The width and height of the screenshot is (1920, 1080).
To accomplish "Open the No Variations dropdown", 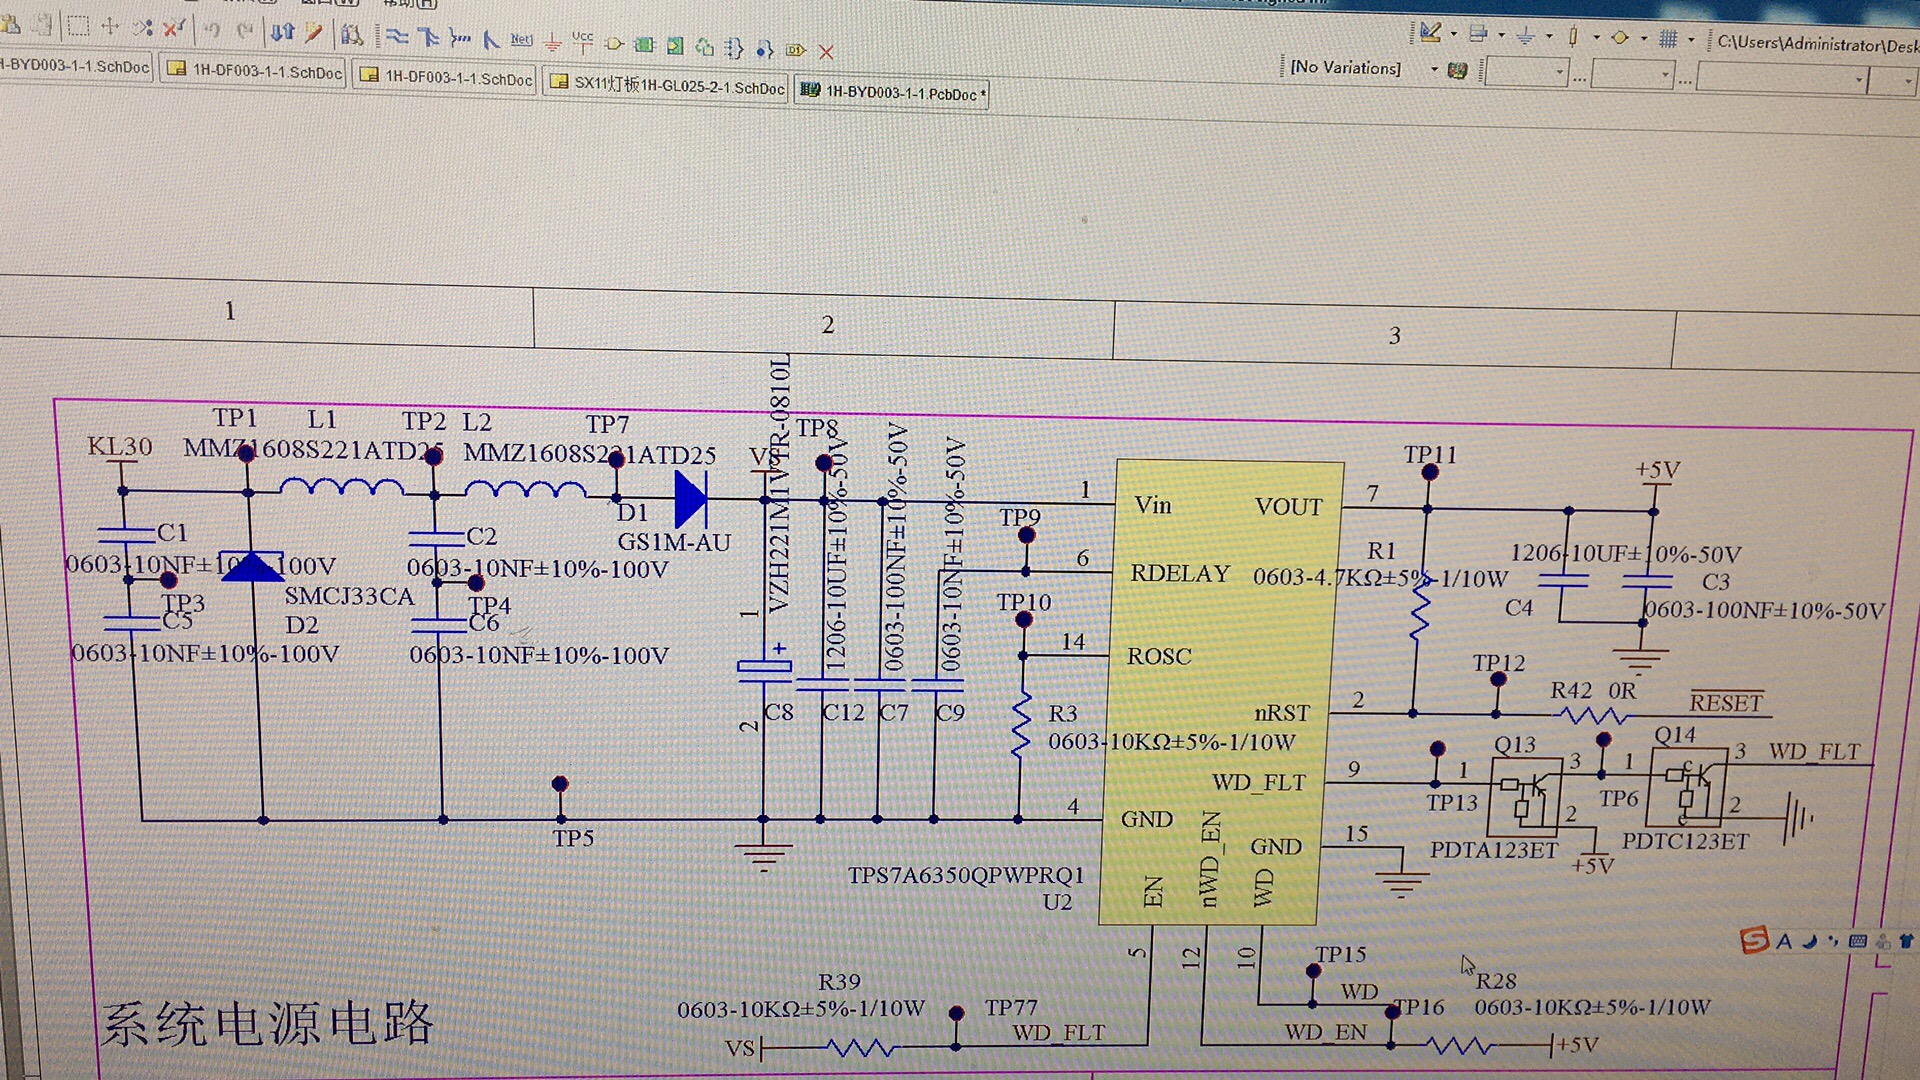I will [x=1434, y=69].
